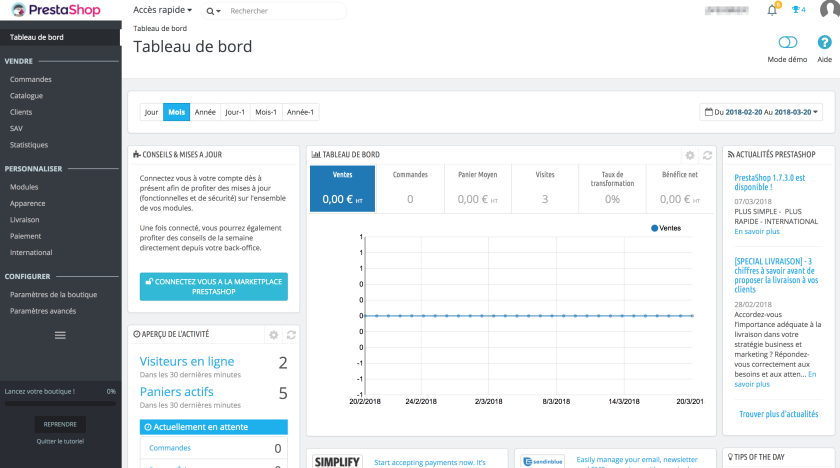This screenshot has width=840, height=468.
Task: Open settings gear in Tableau de bord panel
Action: (690, 155)
